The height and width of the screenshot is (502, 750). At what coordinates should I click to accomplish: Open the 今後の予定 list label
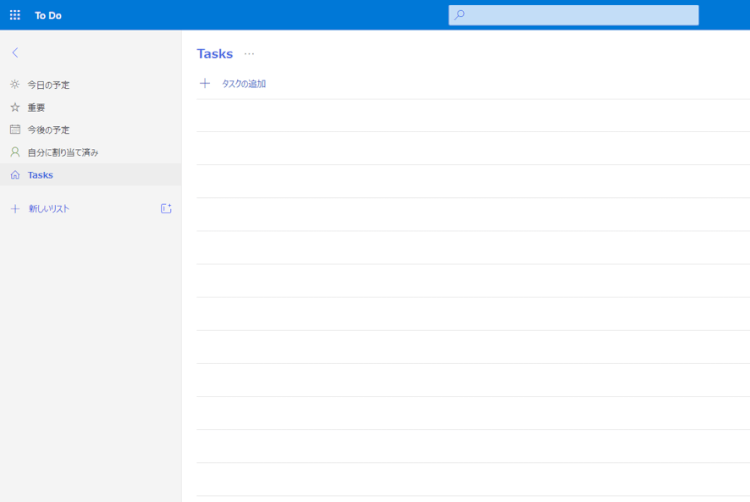point(49,130)
